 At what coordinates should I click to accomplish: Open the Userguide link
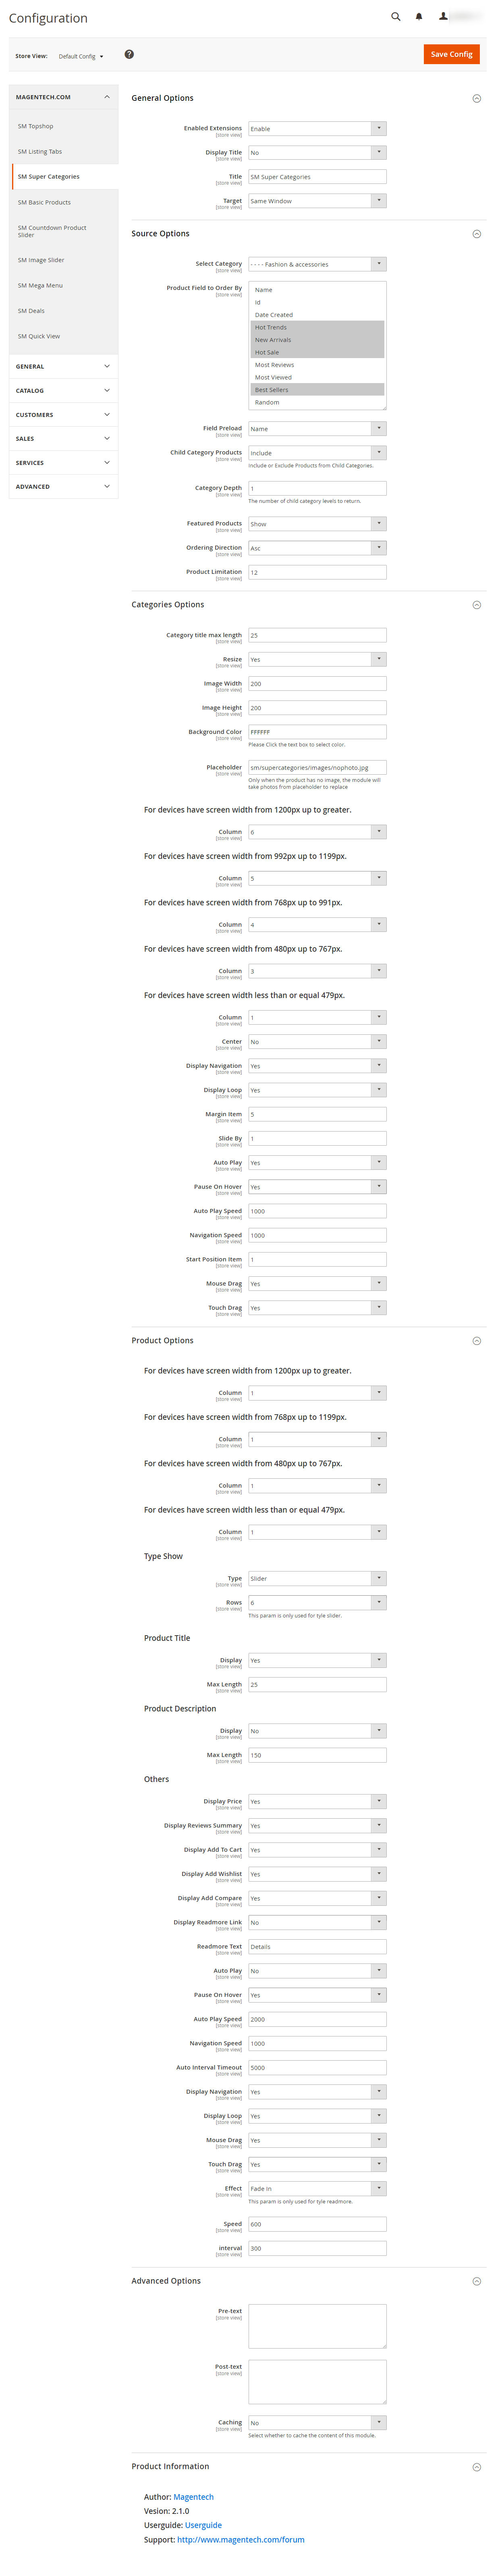click(203, 2525)
